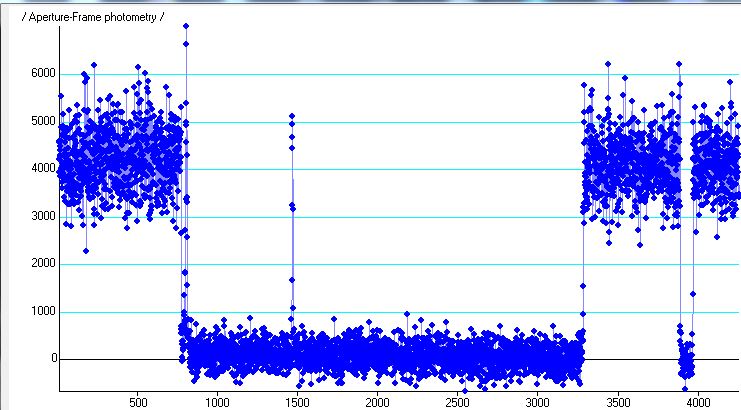Click the 3500 x-axis frame label
Image resolution: width=741 pixels, height=410 pixels.
click(x=617, y=402)
